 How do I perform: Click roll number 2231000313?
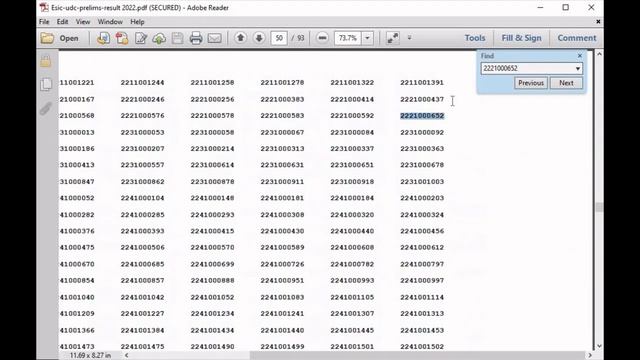coord(282,149)
